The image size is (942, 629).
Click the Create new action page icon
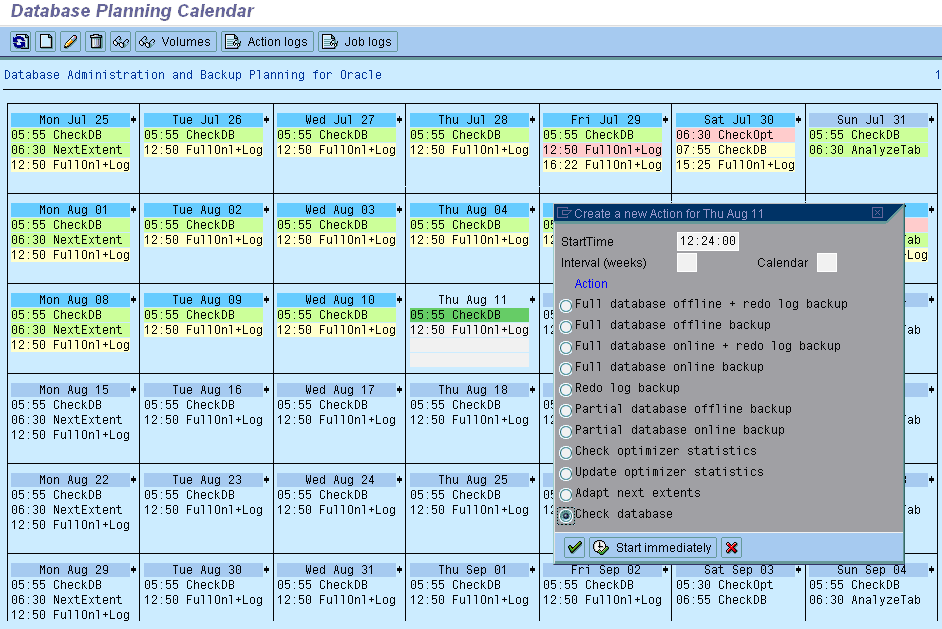click(x=46, y=41)
